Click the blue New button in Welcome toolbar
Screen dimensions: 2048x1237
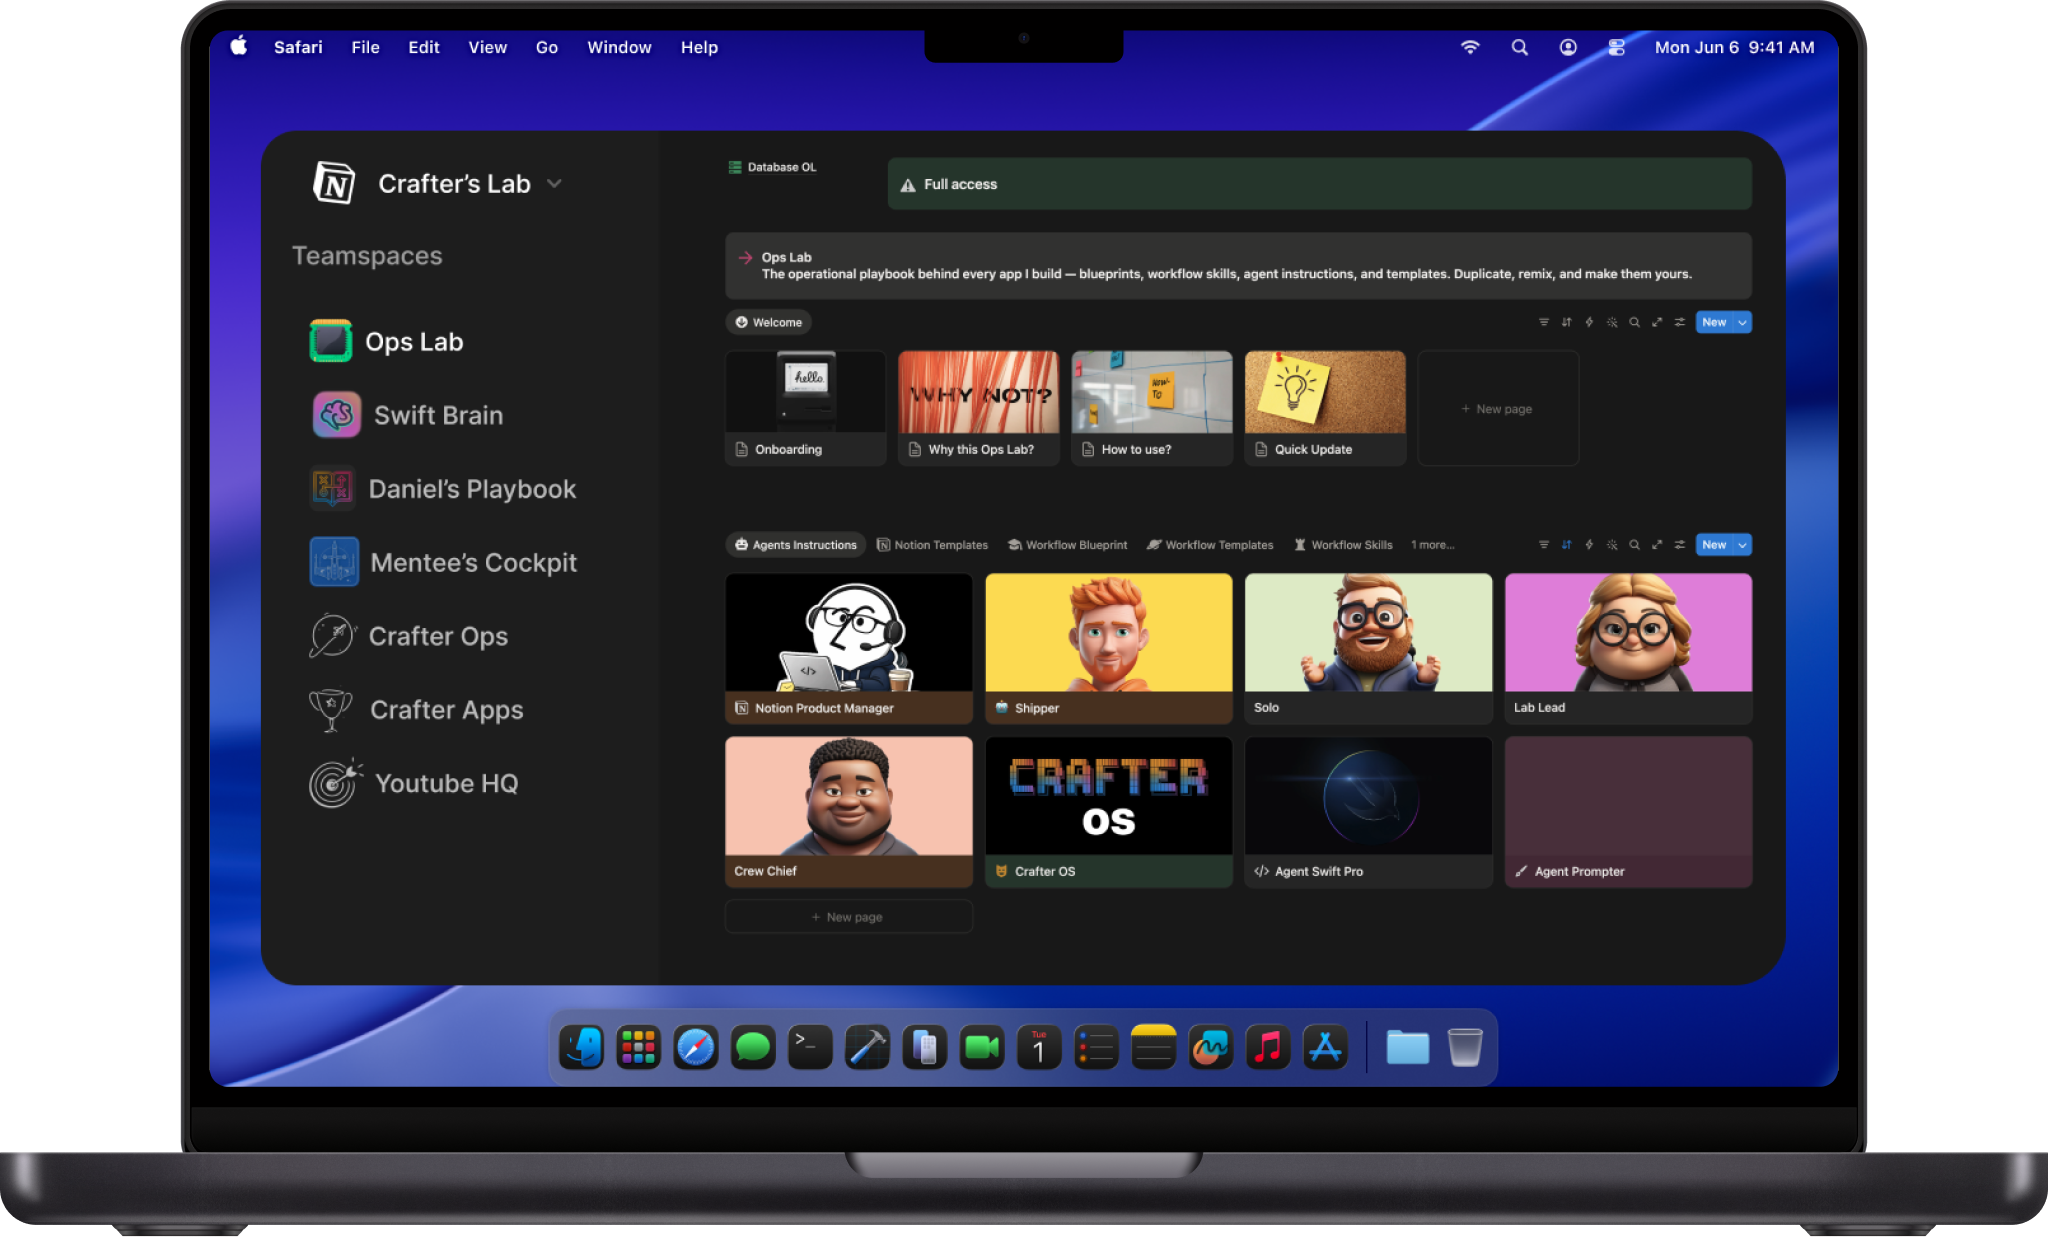tap(1715, 322)
